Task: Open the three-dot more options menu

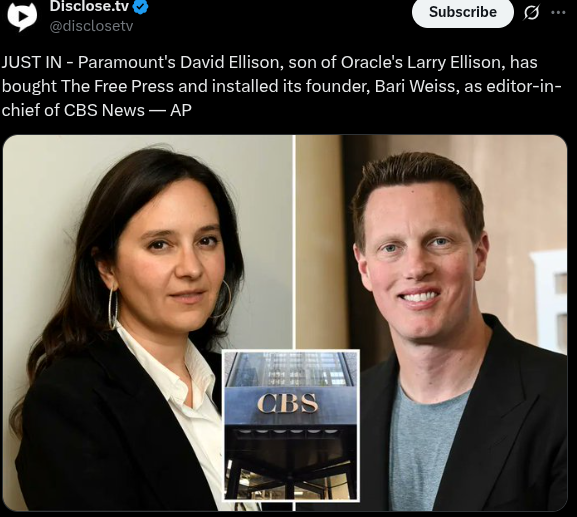Action: click(x=558, y=13)
